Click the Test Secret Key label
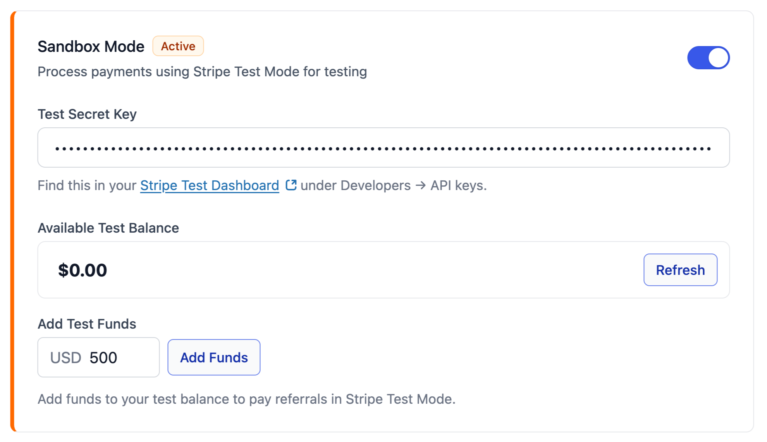Viewport: 767px width, 442px height. [87, 114]
